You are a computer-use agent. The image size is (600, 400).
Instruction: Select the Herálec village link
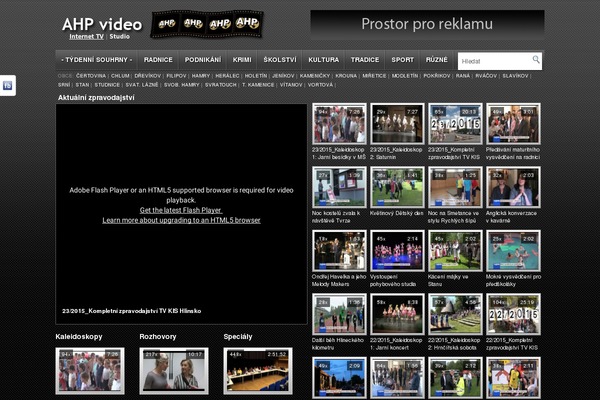(227, 76)
